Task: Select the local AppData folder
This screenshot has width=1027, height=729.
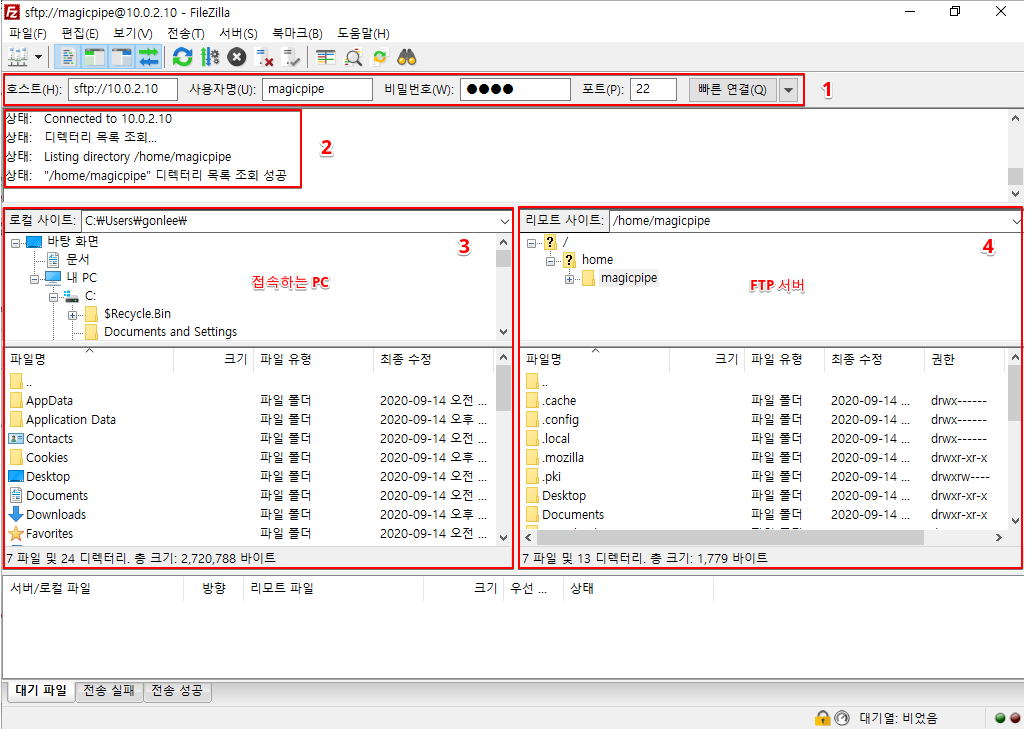Action: 49,401
